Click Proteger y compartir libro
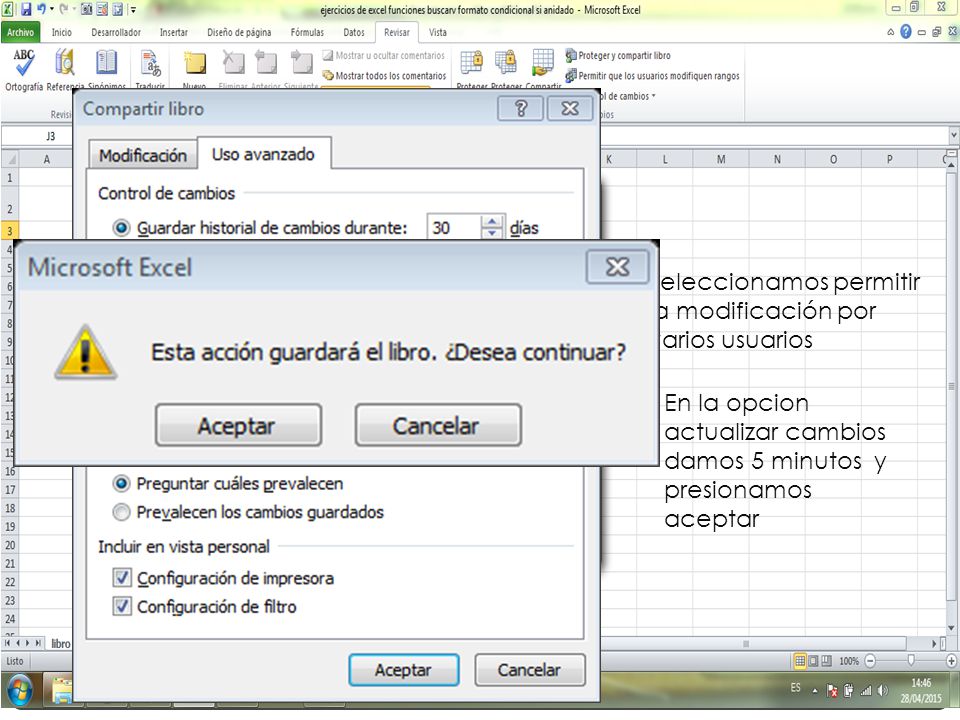This screenshot has height=720, width=960. pyautogui.click(x=618, y=56)
